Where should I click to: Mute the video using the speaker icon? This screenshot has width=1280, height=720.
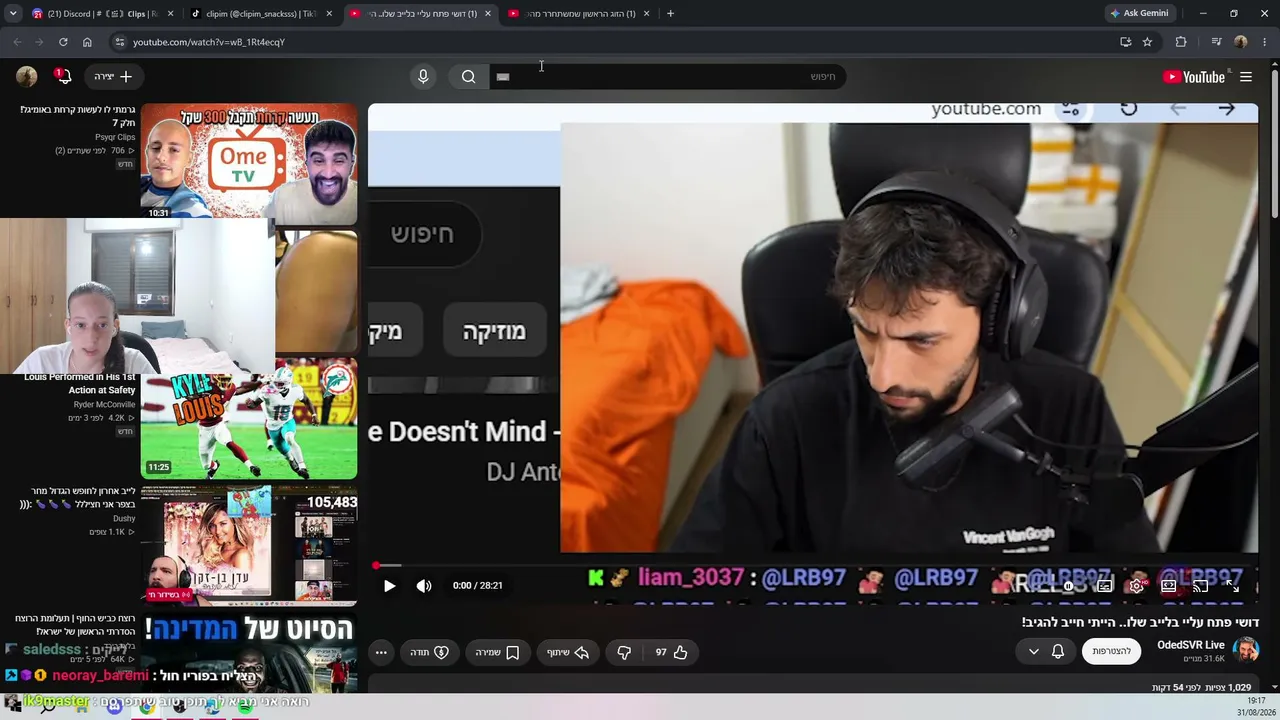coord(424,586)
